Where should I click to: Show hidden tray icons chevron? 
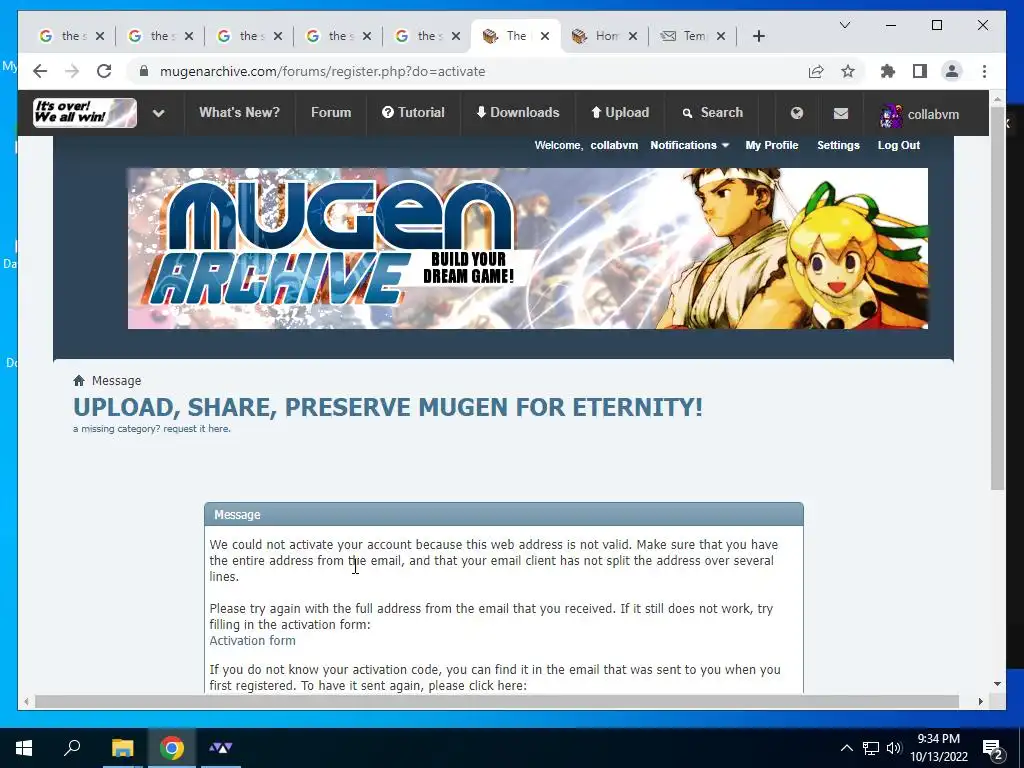point(846,748)
